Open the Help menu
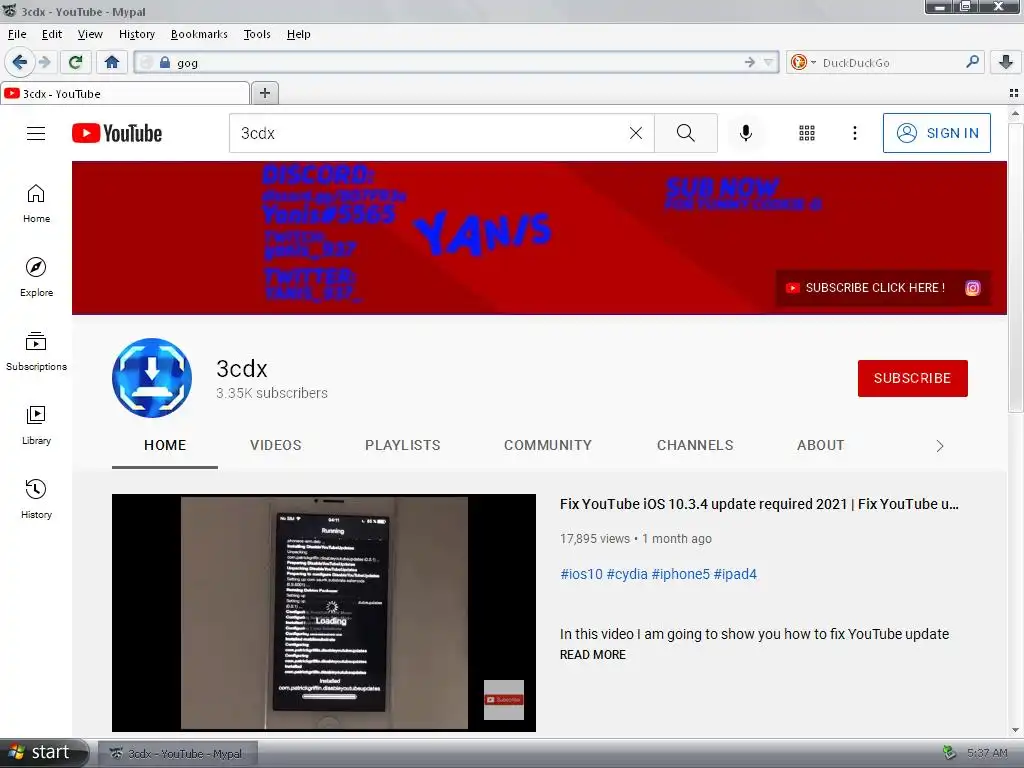The image size is (1024, 768). point(298,34)
